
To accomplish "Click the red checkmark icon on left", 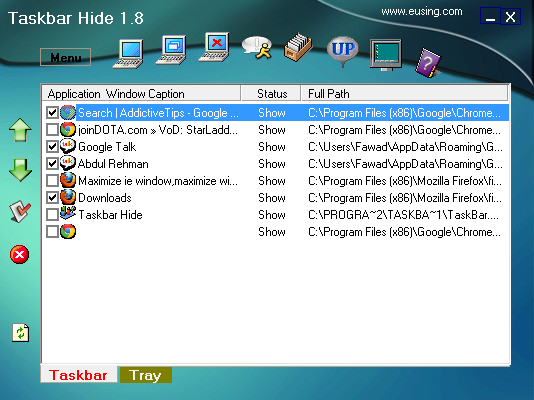I will pyautogui.click(x=20, y=211).
